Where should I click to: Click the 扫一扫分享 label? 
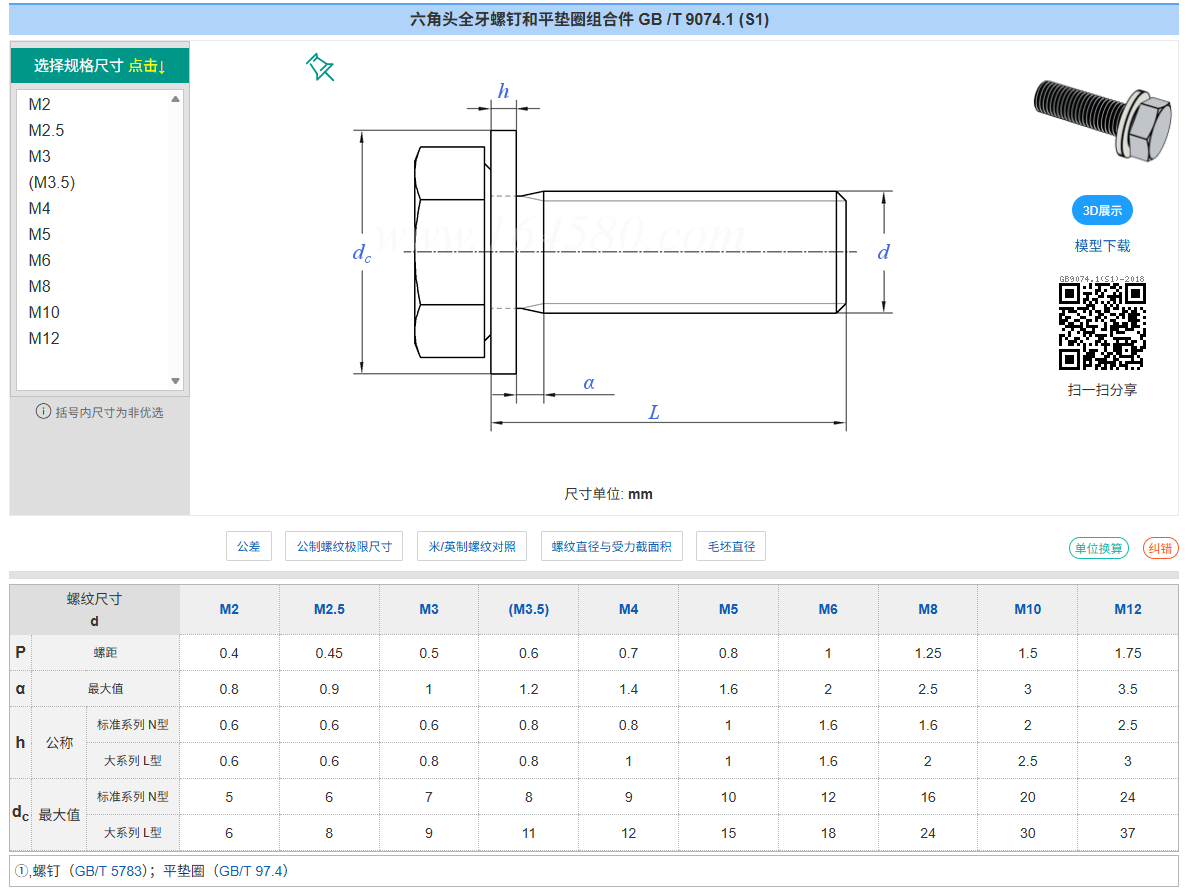(x=1102, y=390)
